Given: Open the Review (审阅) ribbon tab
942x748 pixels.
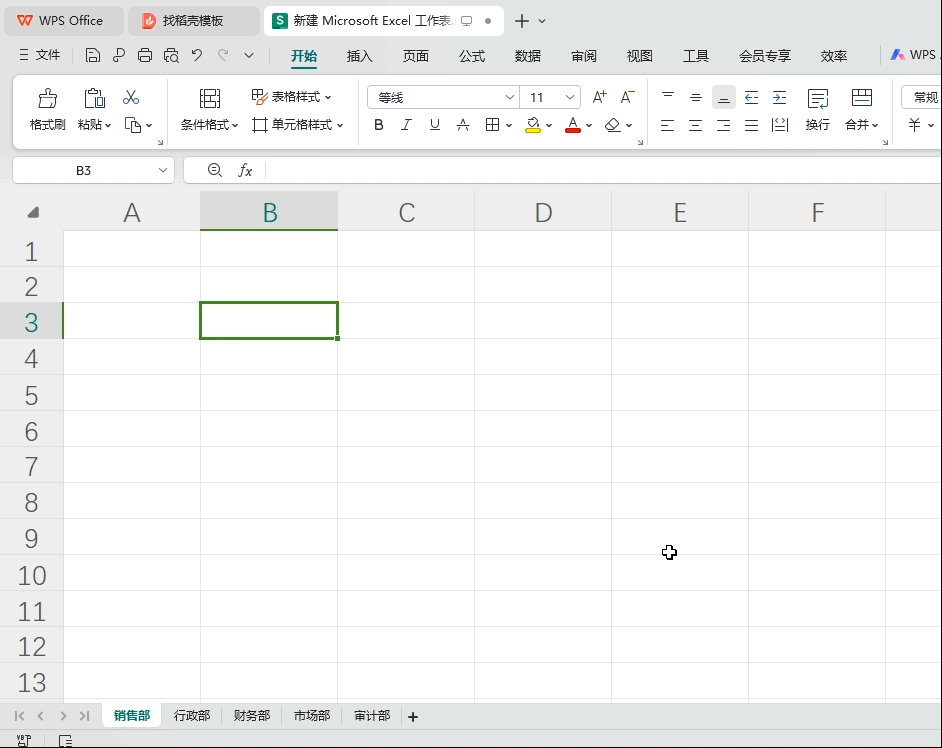Looking at the screenshot, I should click(x=583, y=56).
